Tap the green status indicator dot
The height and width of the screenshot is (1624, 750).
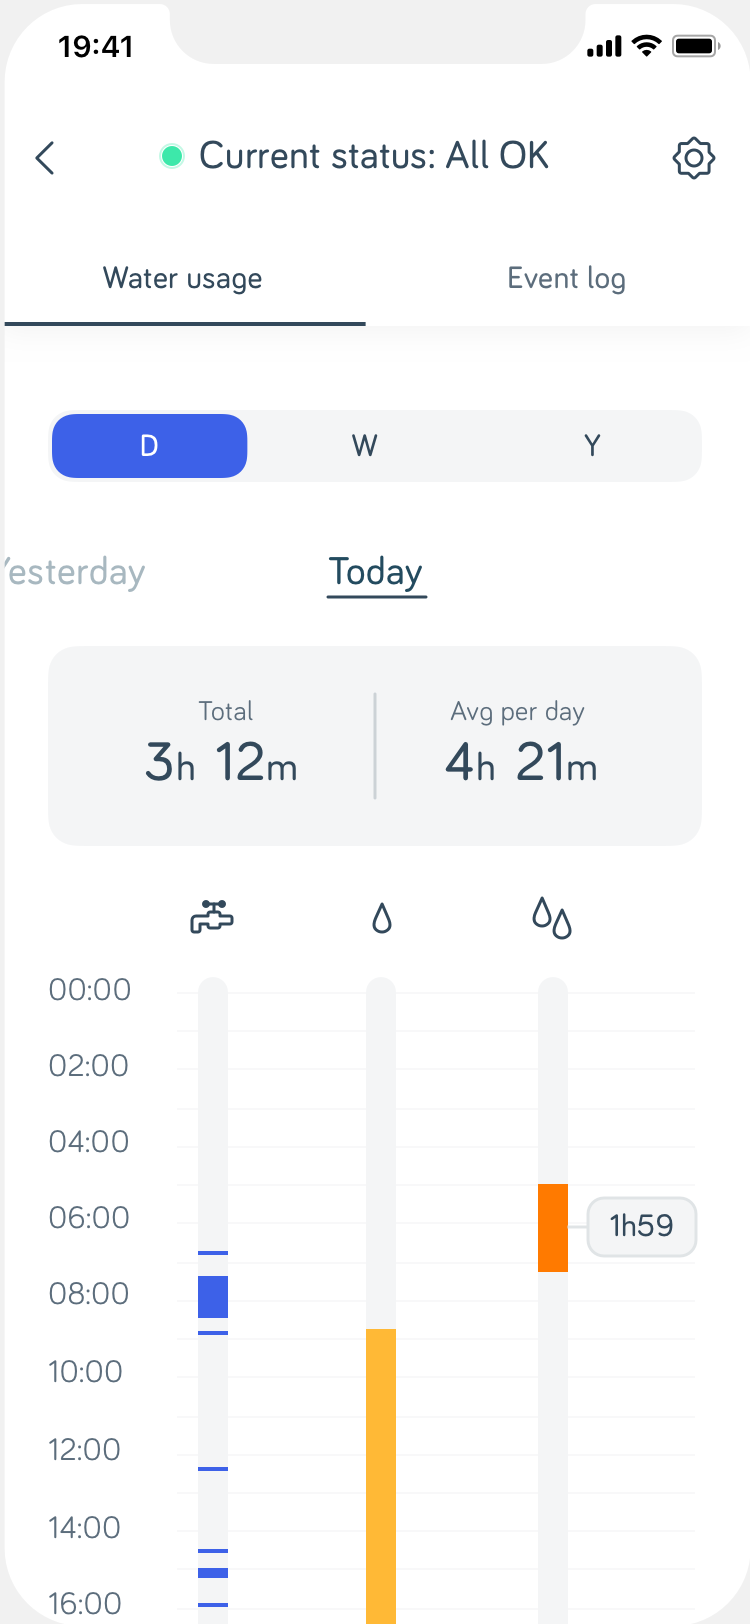click(172, 156)
